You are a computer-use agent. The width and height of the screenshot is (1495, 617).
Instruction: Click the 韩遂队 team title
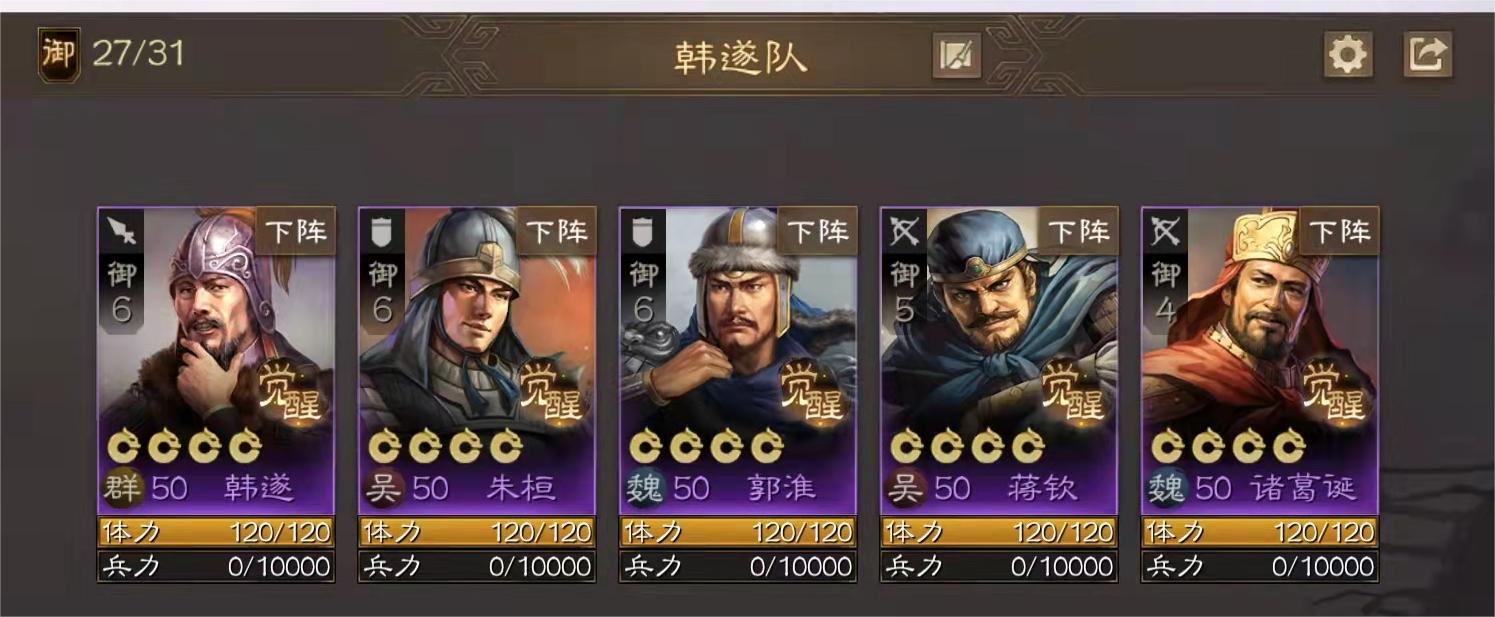pos(740,57)
